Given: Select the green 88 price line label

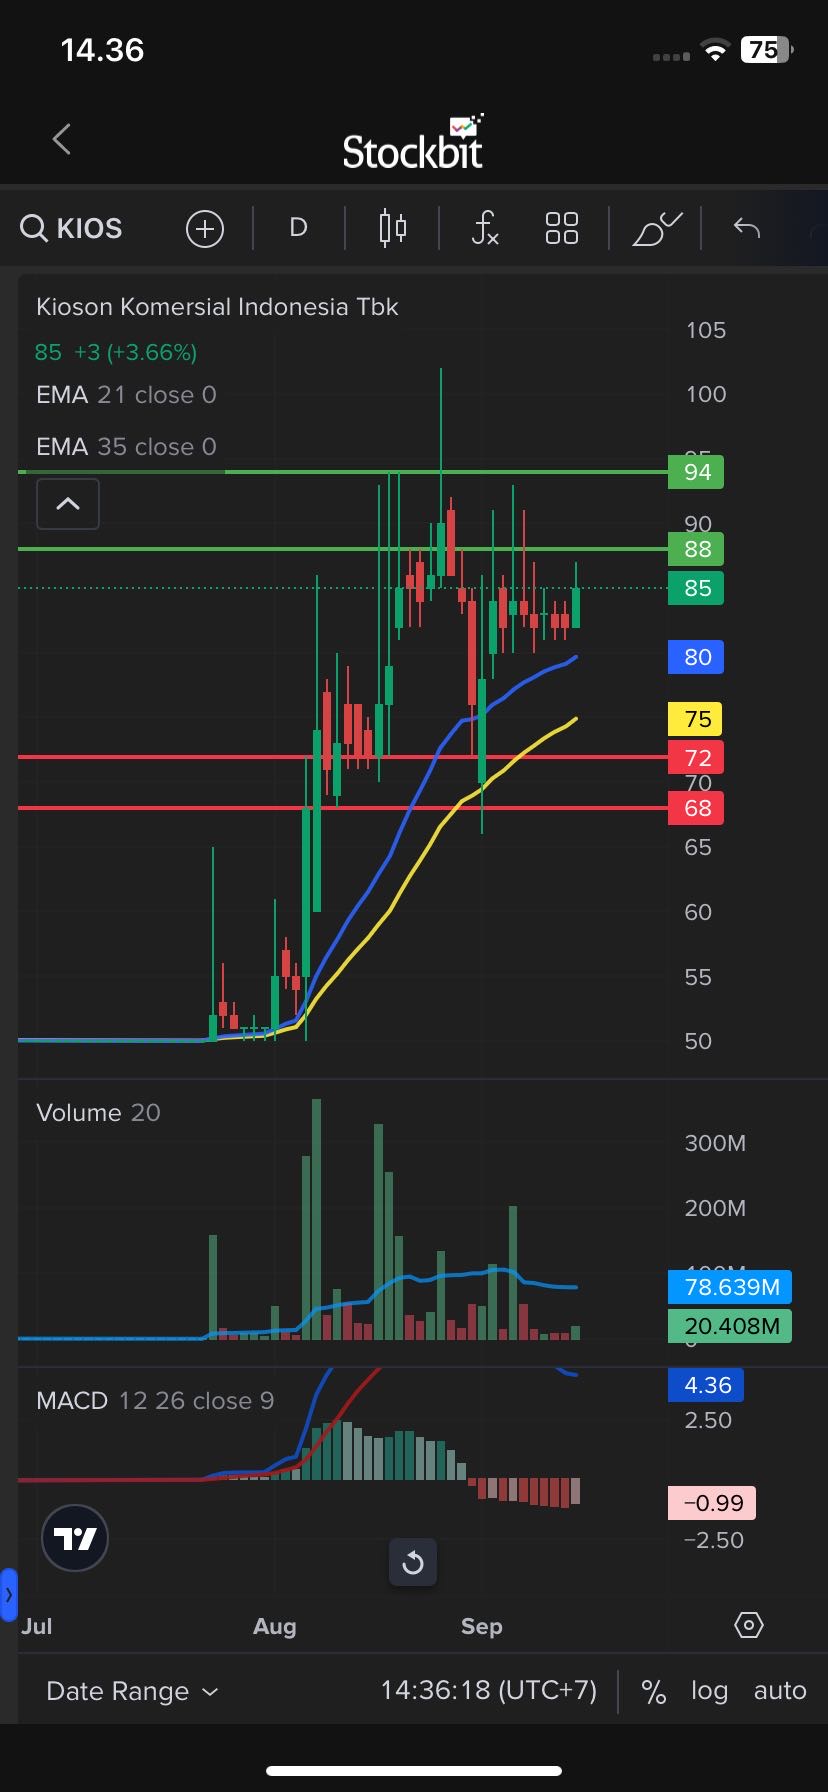Looking at the screenshot, I should click(696, 549).
